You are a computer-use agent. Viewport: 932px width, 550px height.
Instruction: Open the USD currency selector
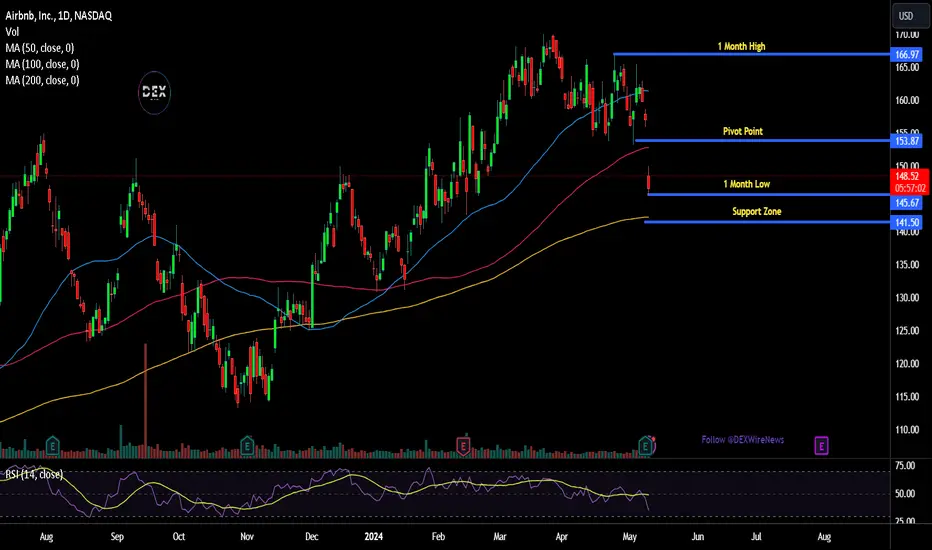coord(909,16)
